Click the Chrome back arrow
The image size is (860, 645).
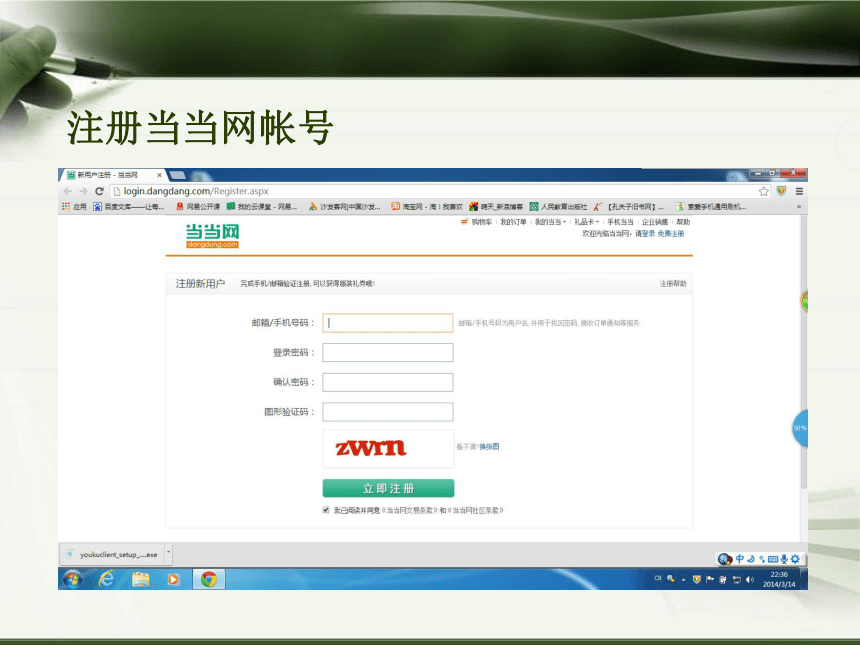point(67,191)
